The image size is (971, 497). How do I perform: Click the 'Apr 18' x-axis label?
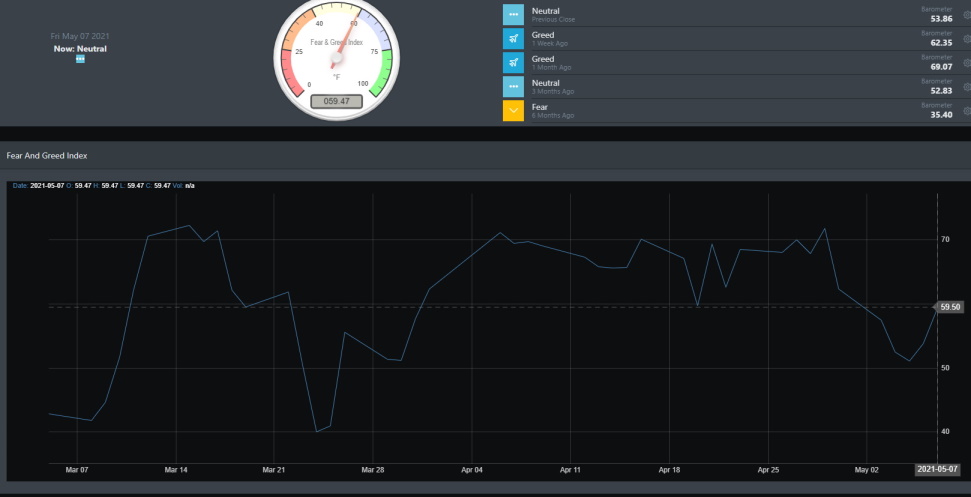coord(669,470)
